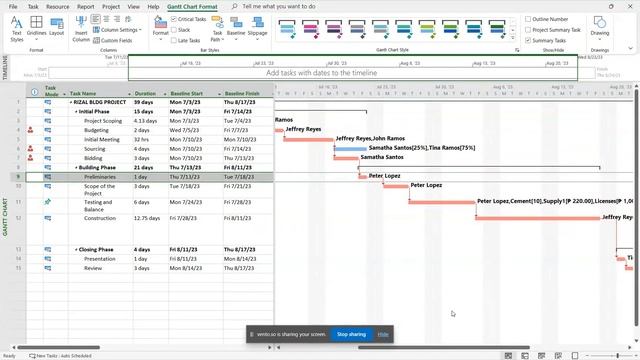640x360 pixels.
Task: Click 'Tell me what you want to do' box
Action: click(279, 7)
